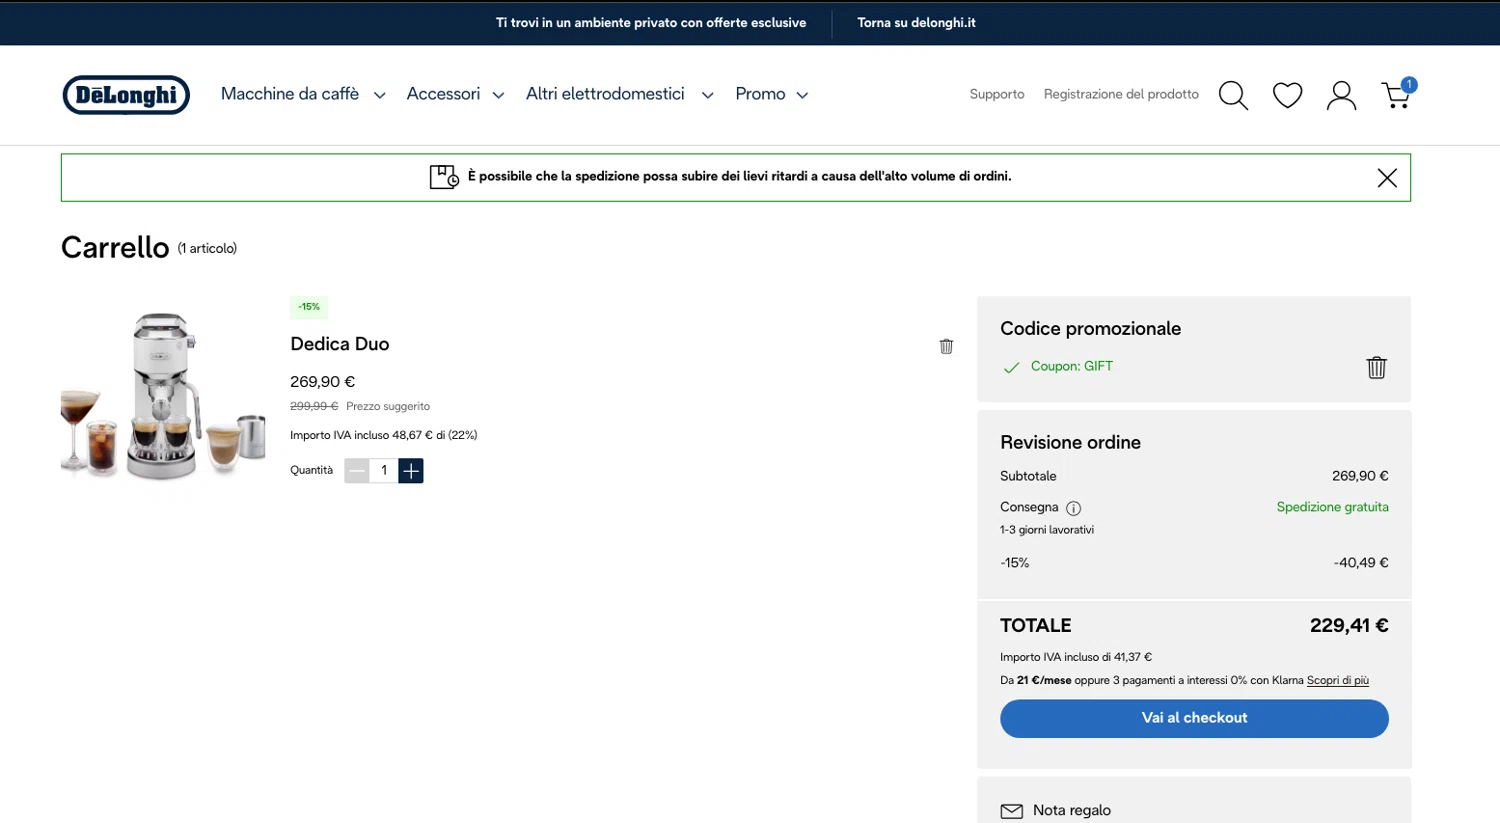The width and height of the screenshot is (1500, 823).
Task: Click the quantity value field
Action: coord(384,470)
